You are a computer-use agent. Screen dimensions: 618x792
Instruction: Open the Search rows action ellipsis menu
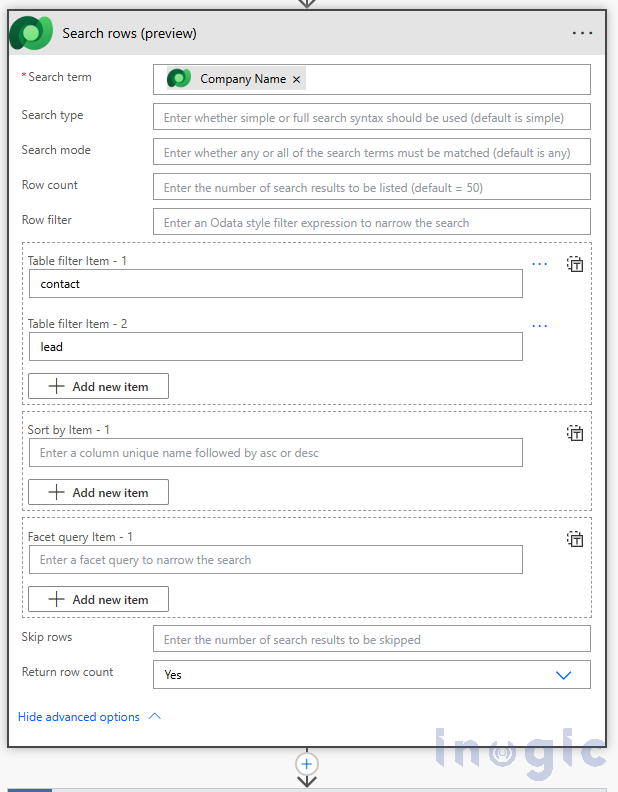(x=582, y=33)
